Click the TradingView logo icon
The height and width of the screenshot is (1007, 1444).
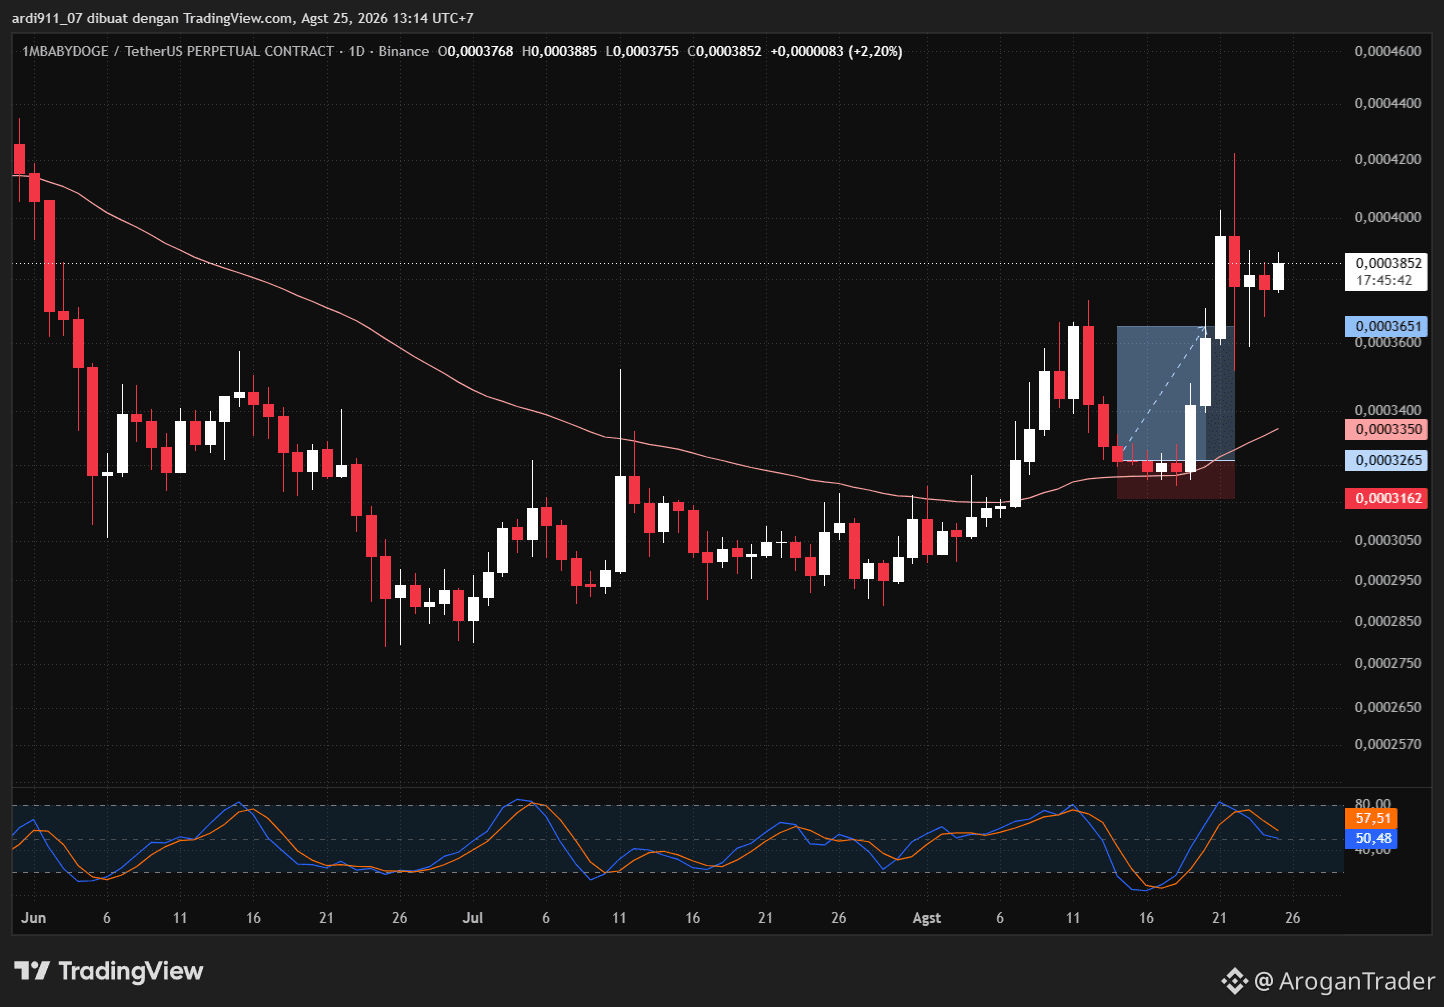[x=32, y=971]
